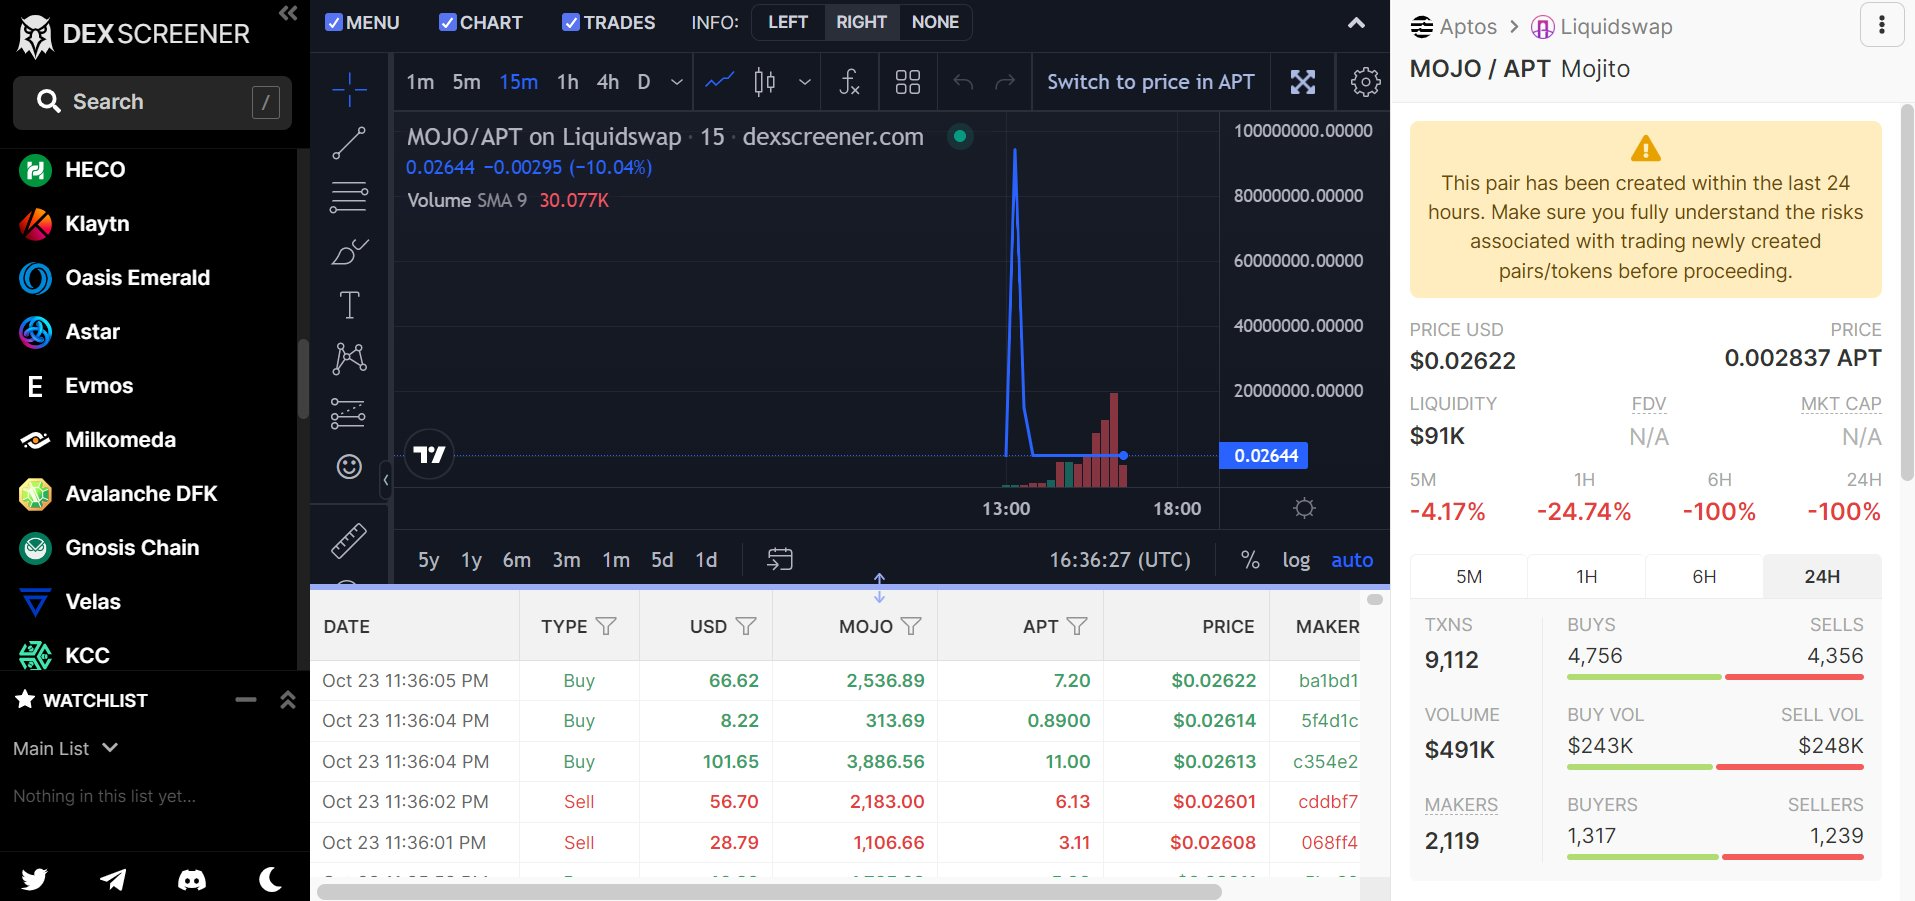Set chart range to 5d
Viewport: 1915px width, 901px height.
662,560
